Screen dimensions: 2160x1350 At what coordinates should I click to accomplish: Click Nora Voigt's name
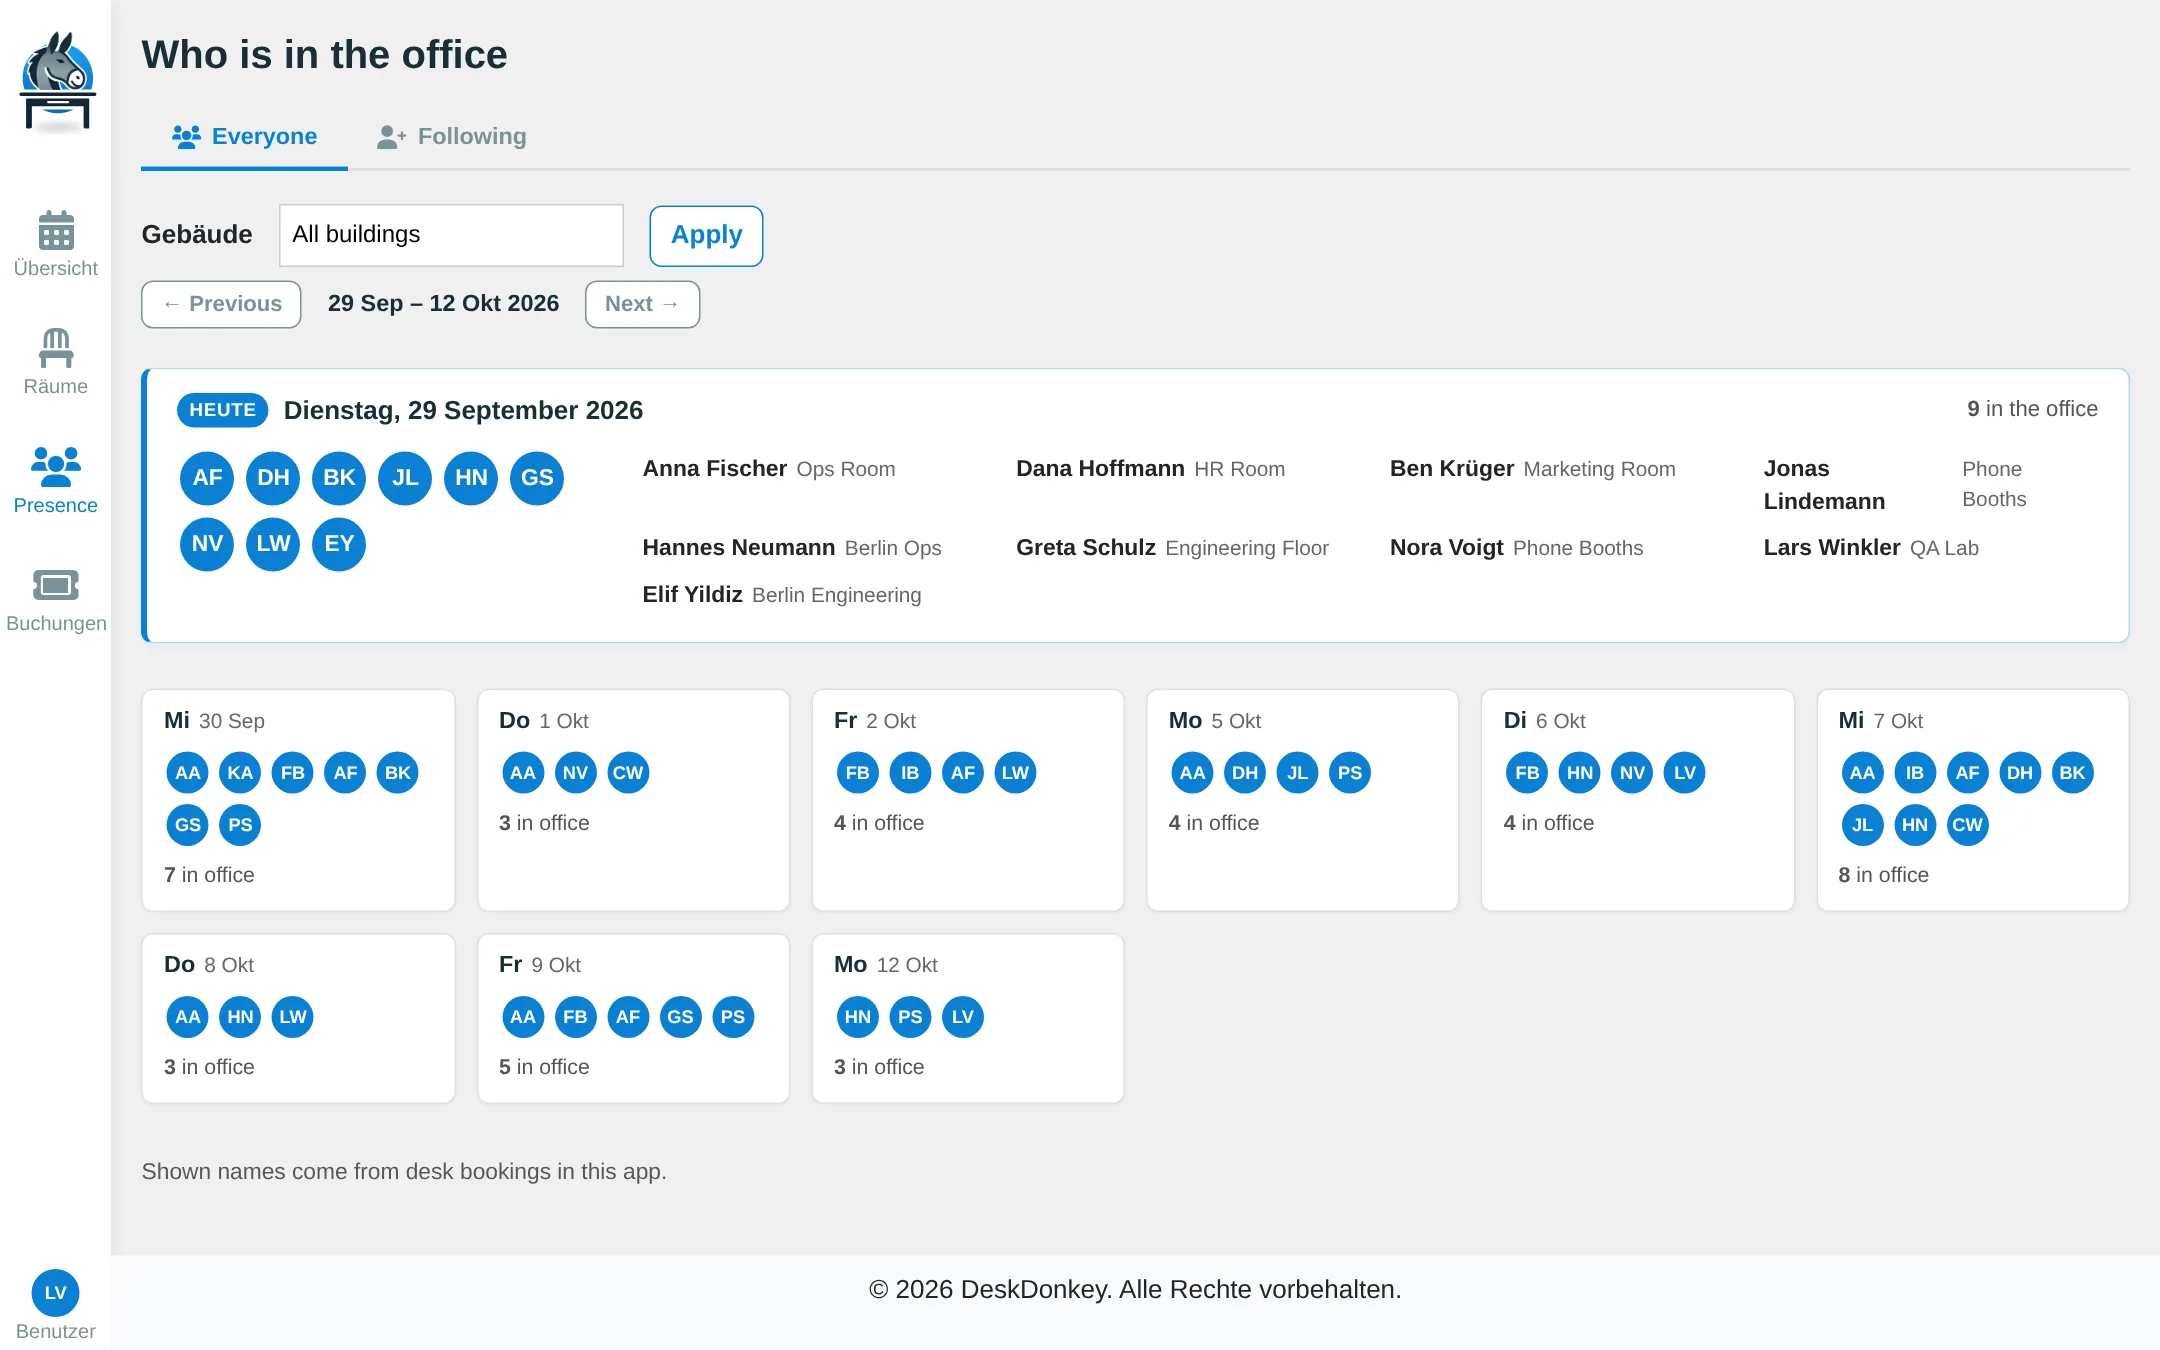pyautogui.click(x=1446, y=547)
